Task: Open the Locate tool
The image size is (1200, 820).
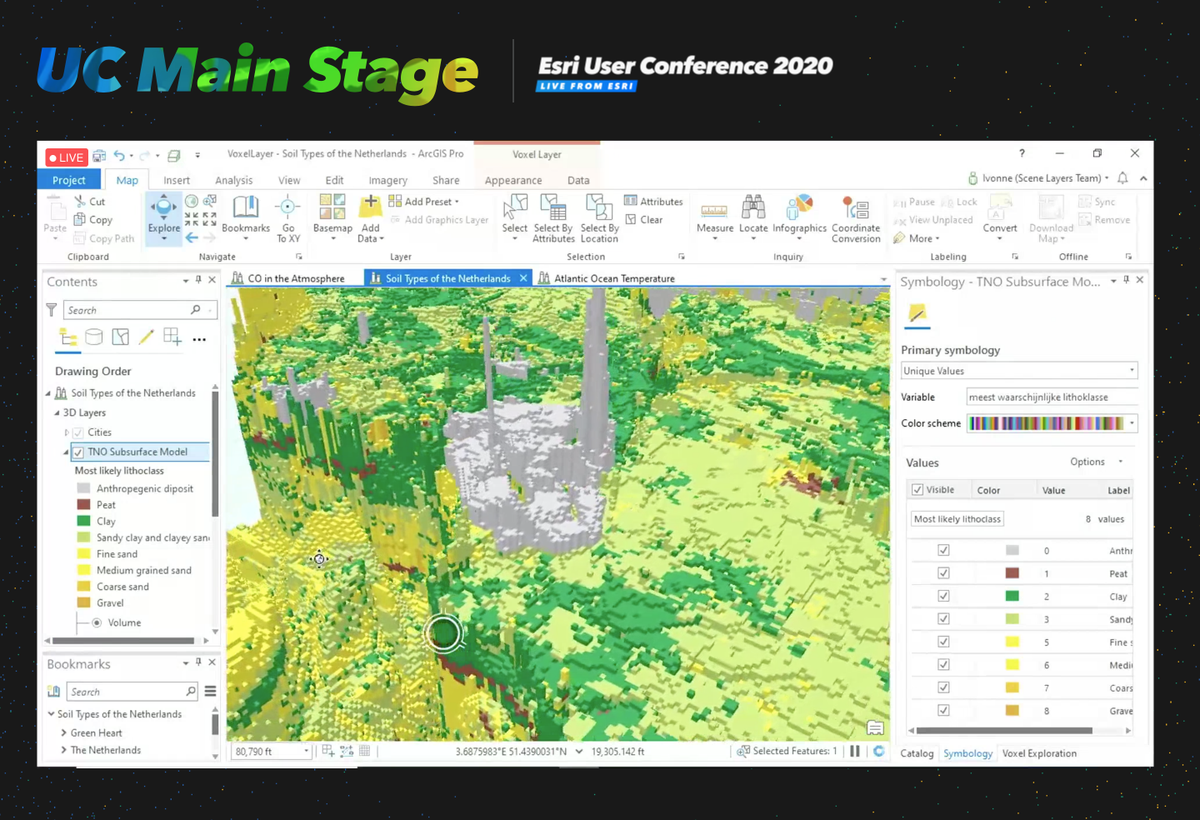Action: [x=753, y=216]
